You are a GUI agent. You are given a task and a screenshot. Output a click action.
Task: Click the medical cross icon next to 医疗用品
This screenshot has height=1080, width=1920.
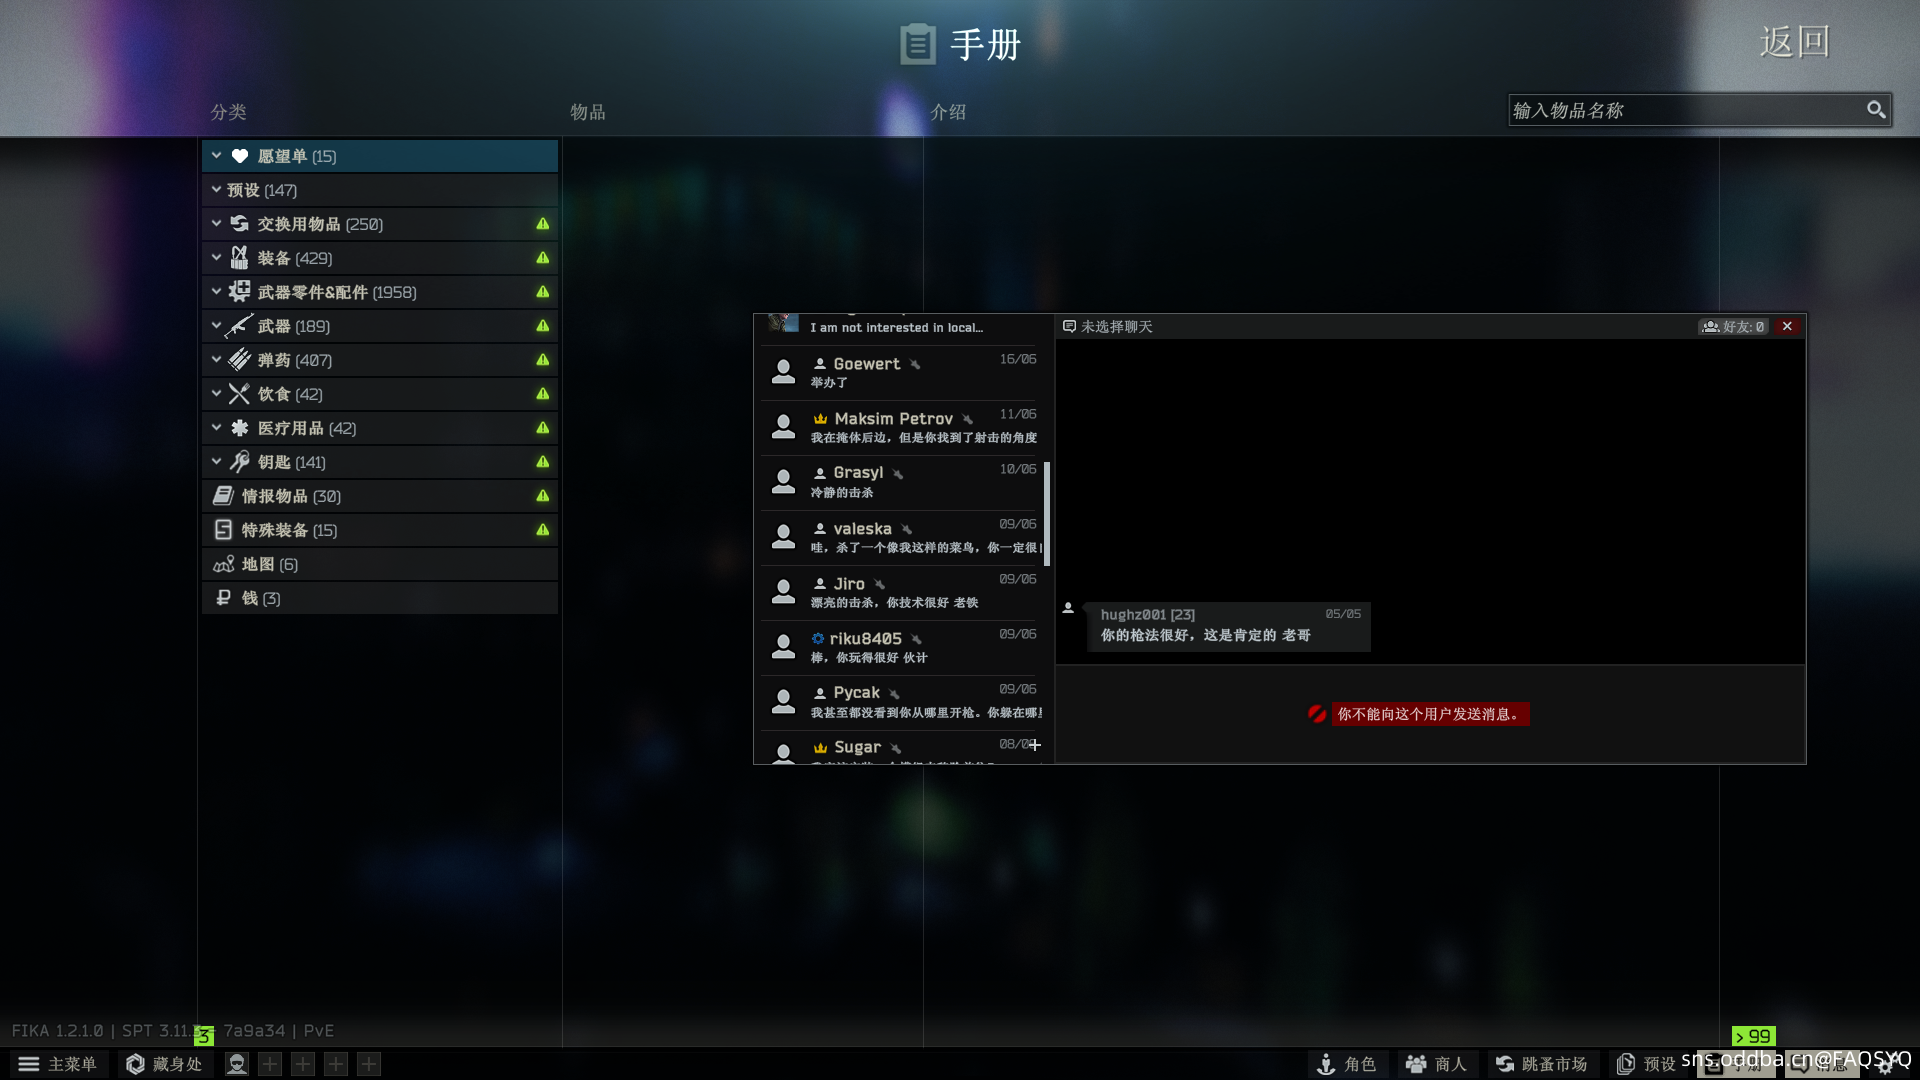[x=240, y=428]
